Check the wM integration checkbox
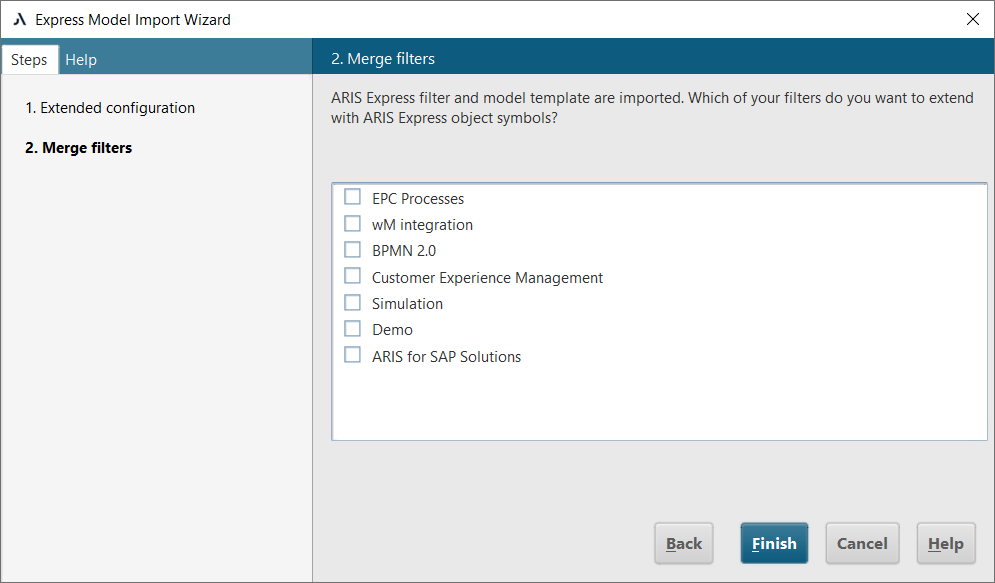This screenshot has width=995, height=583. 352,223
